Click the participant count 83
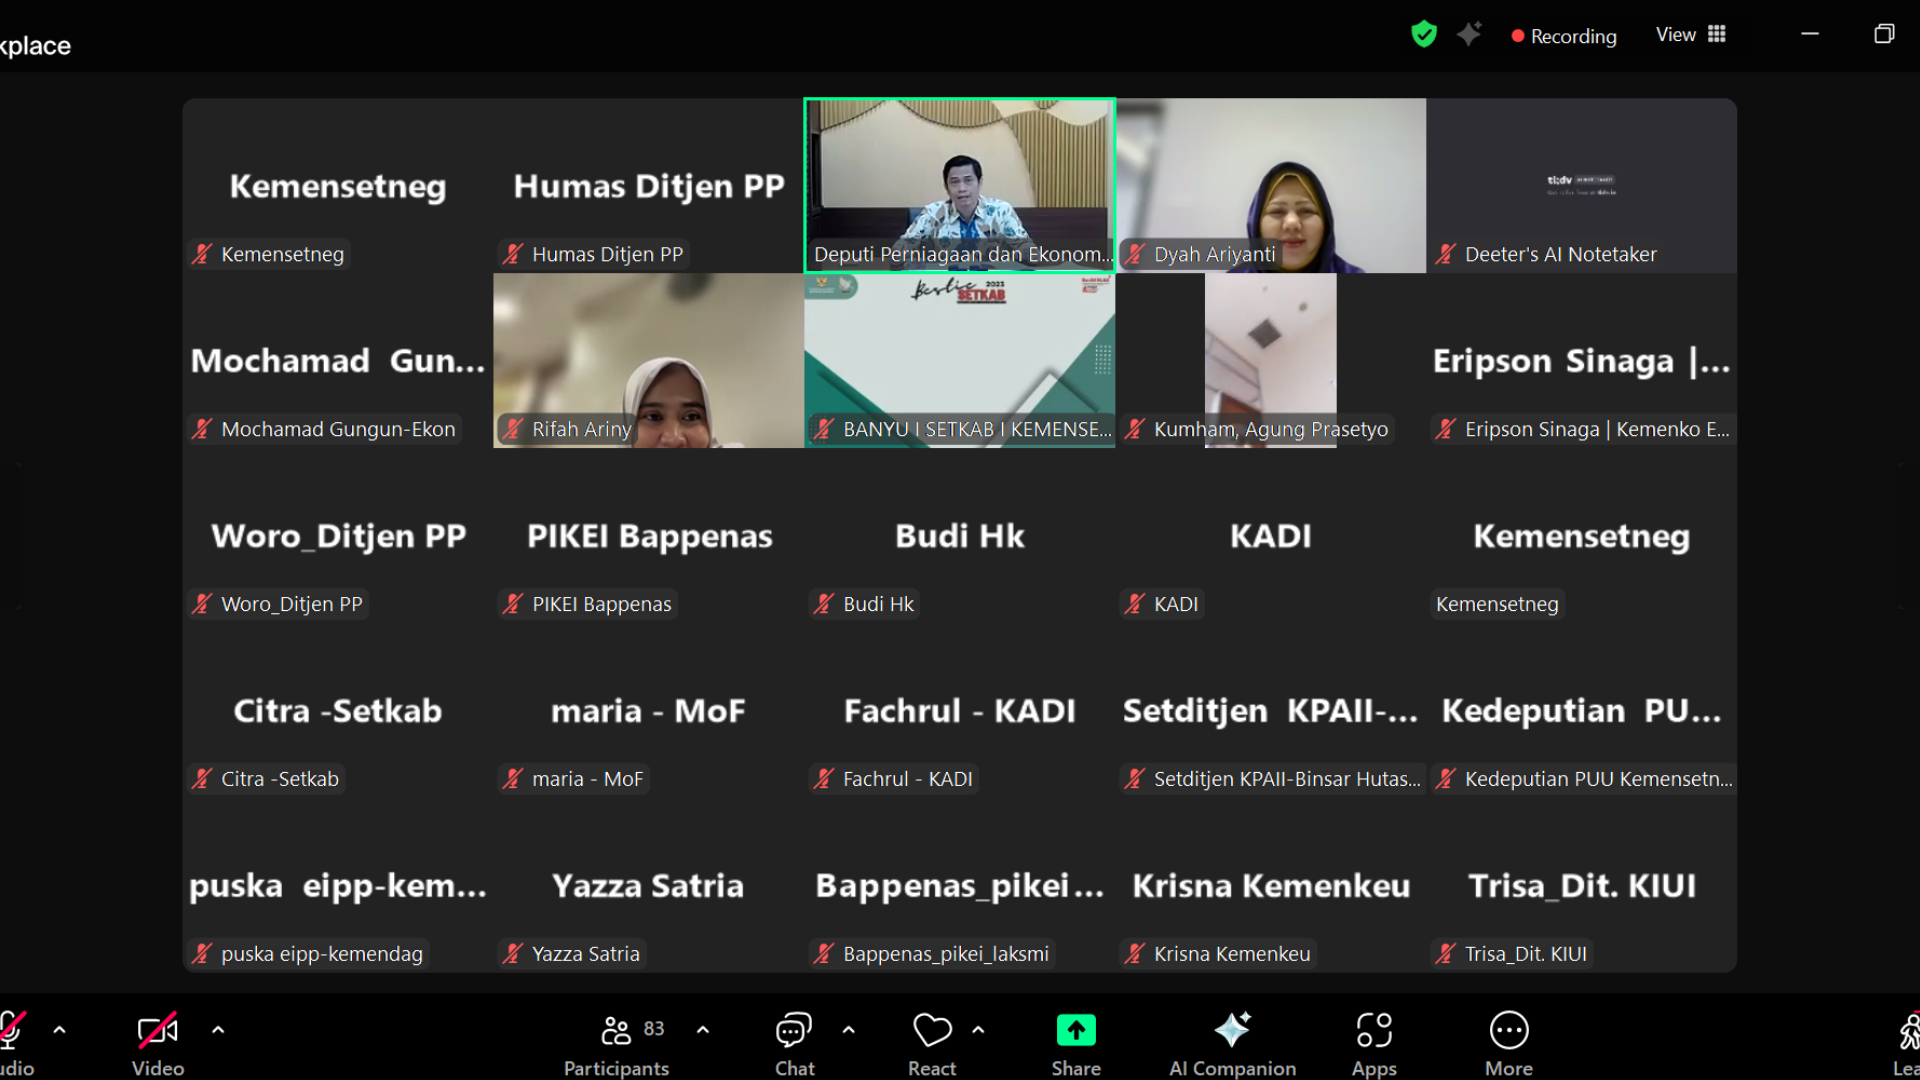The height and width of the screenshot is (1080, 1920). point(654,1029)
